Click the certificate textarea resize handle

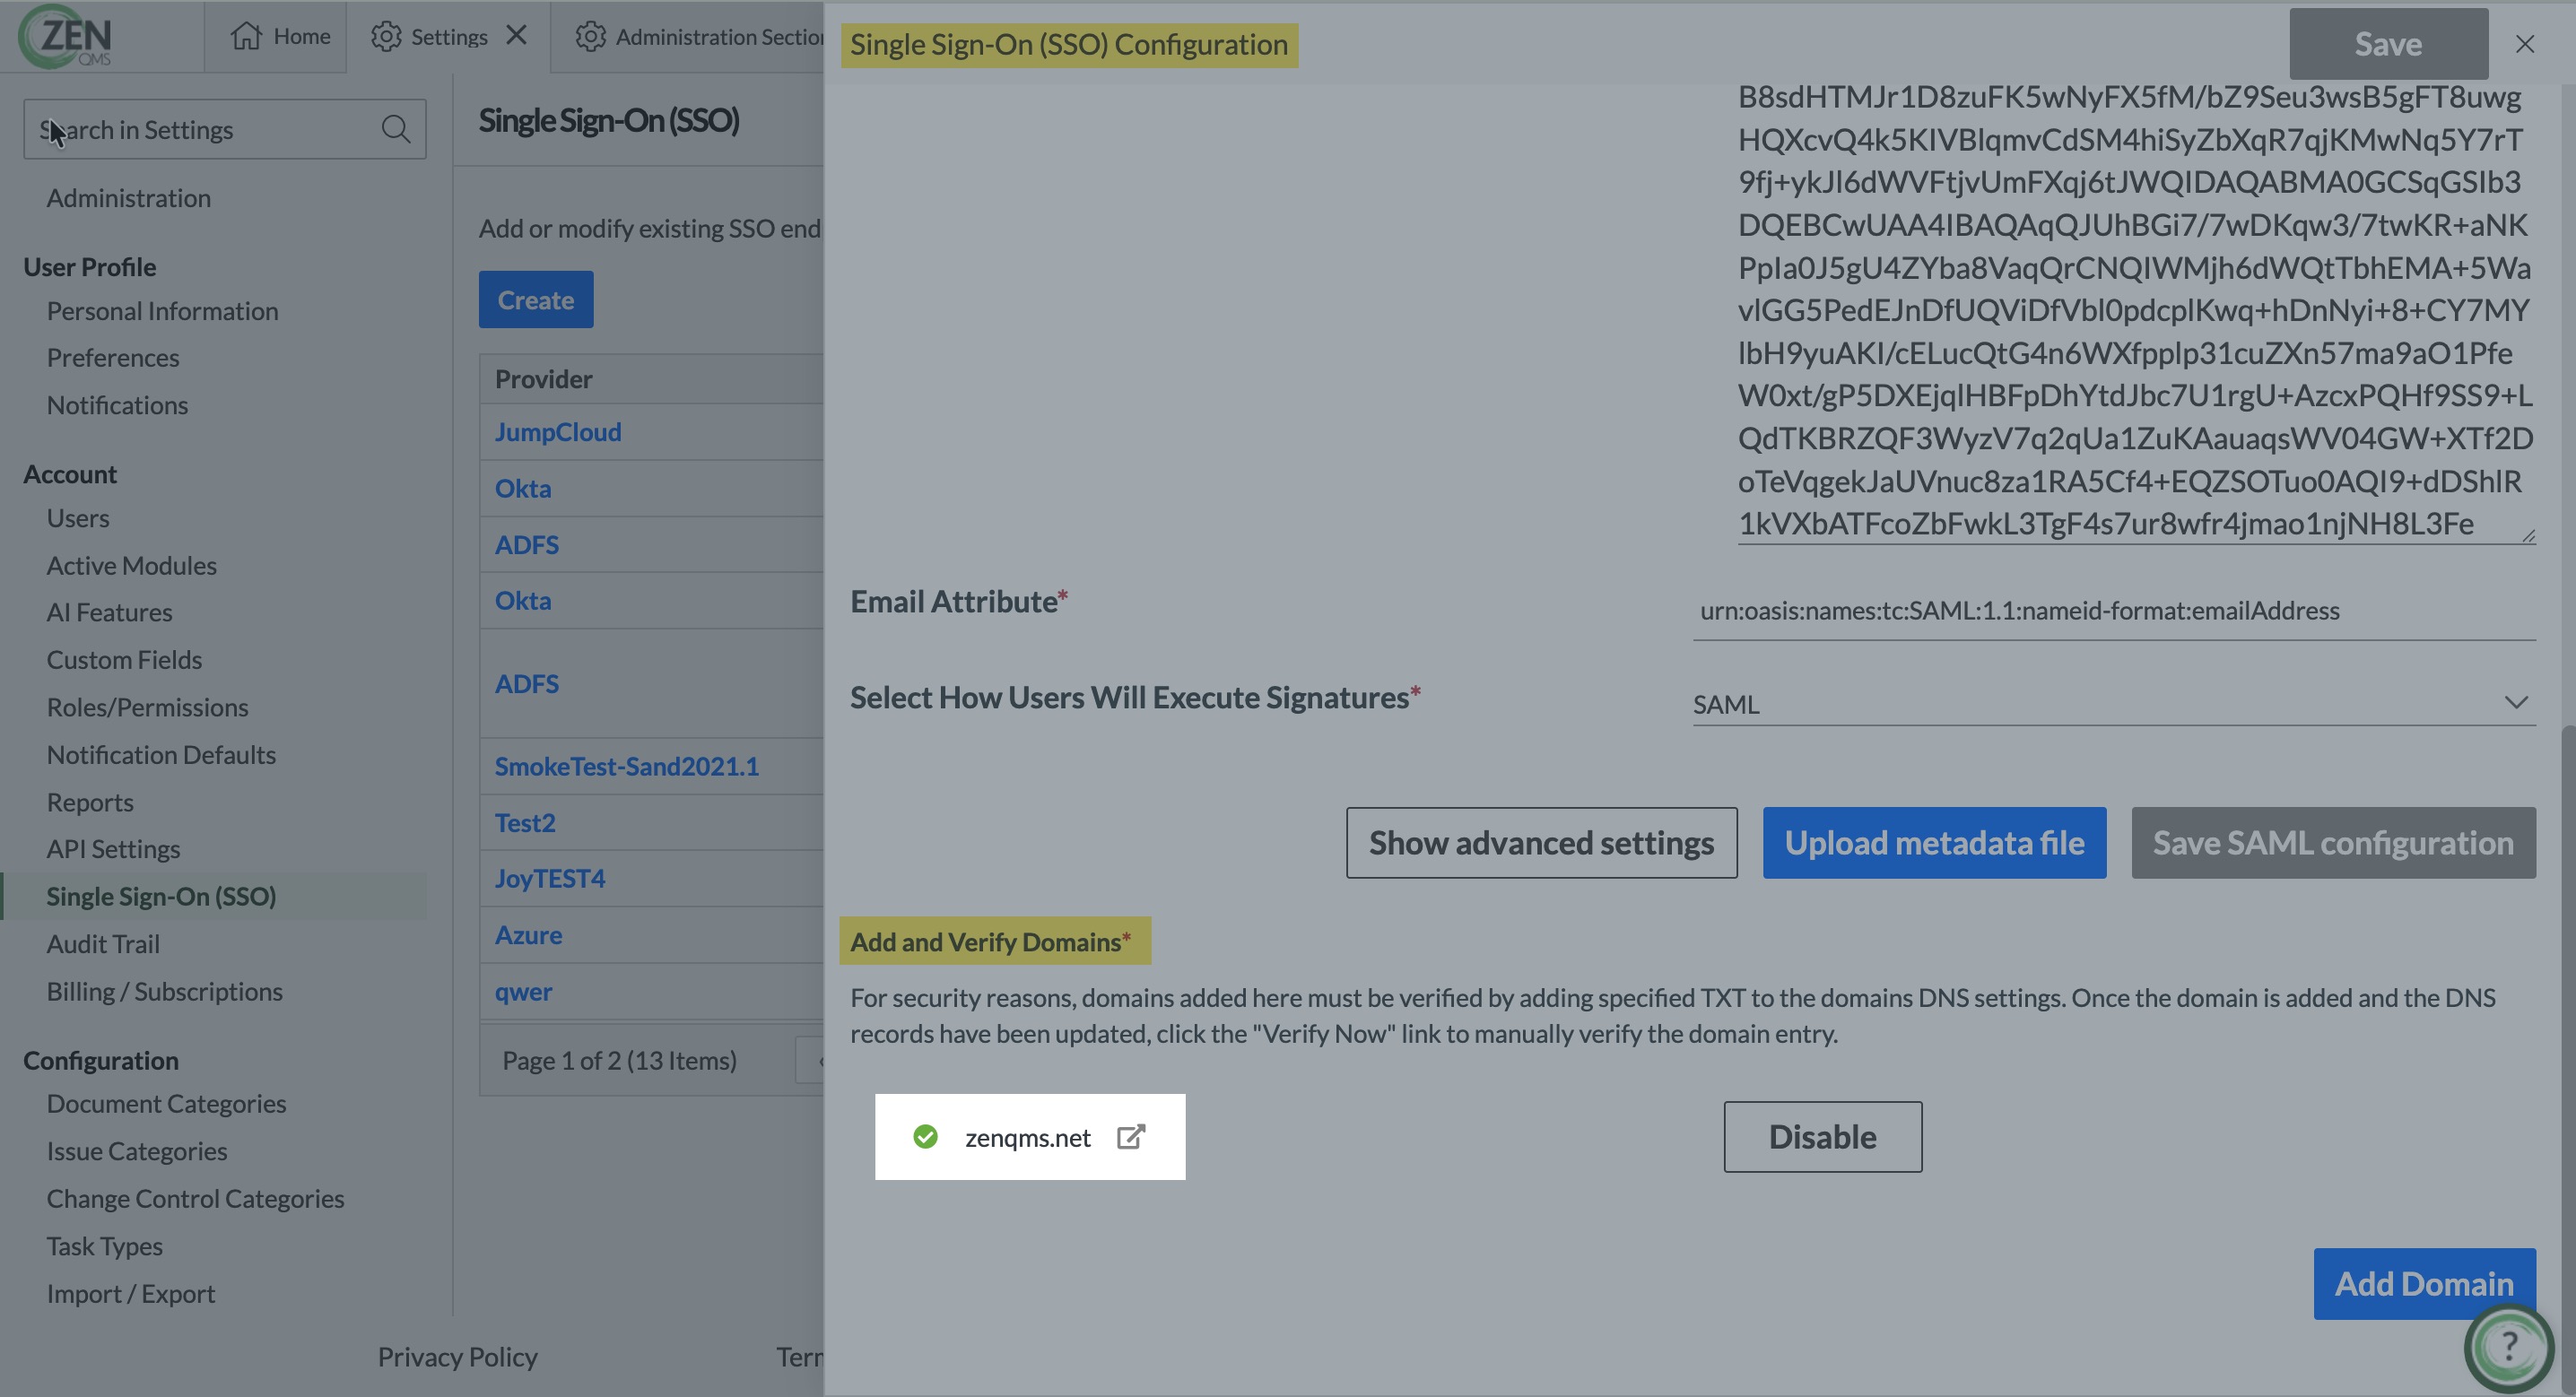pos(2528,536)
